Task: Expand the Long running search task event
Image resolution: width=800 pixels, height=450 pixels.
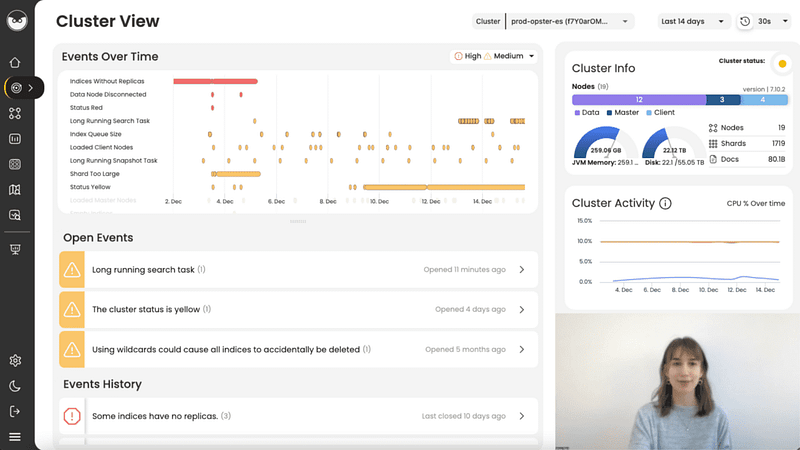Action: pyautogui.click(x=298, y=269)
